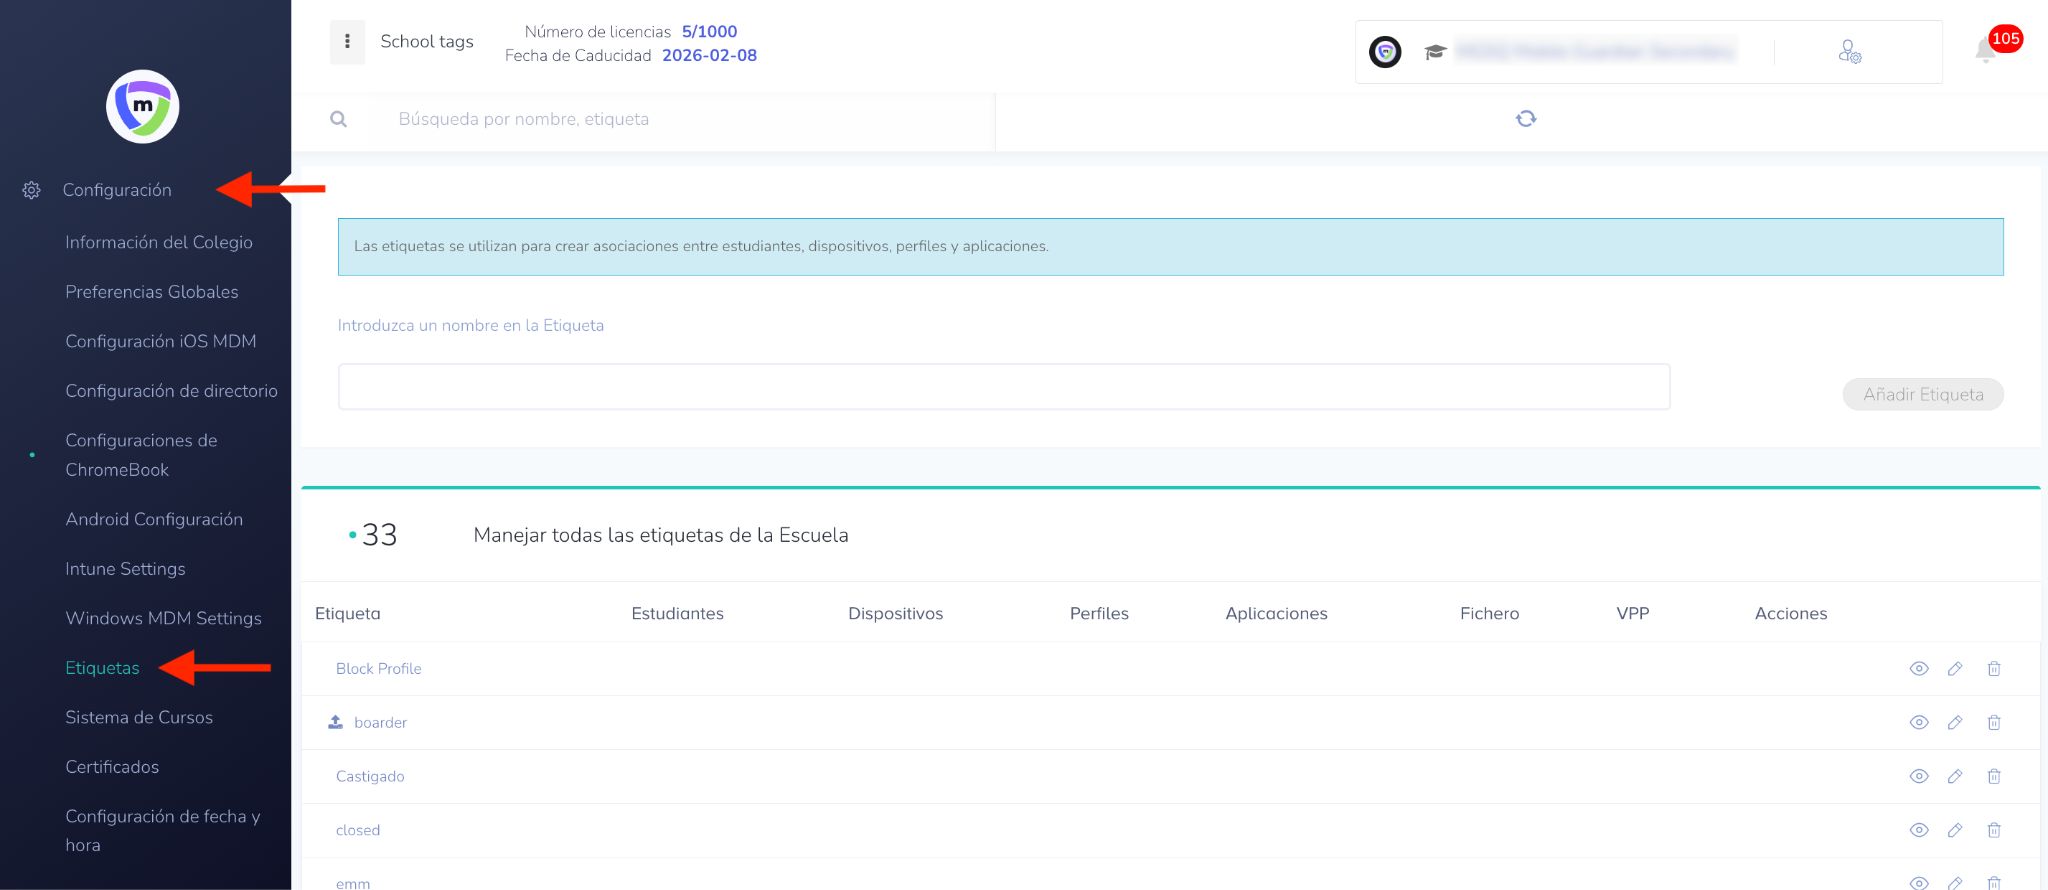Screen dimensions: 2048x890
Task: Click the Mobile Guardian logo
Action: pyautogui.click(x=143, y=107)
